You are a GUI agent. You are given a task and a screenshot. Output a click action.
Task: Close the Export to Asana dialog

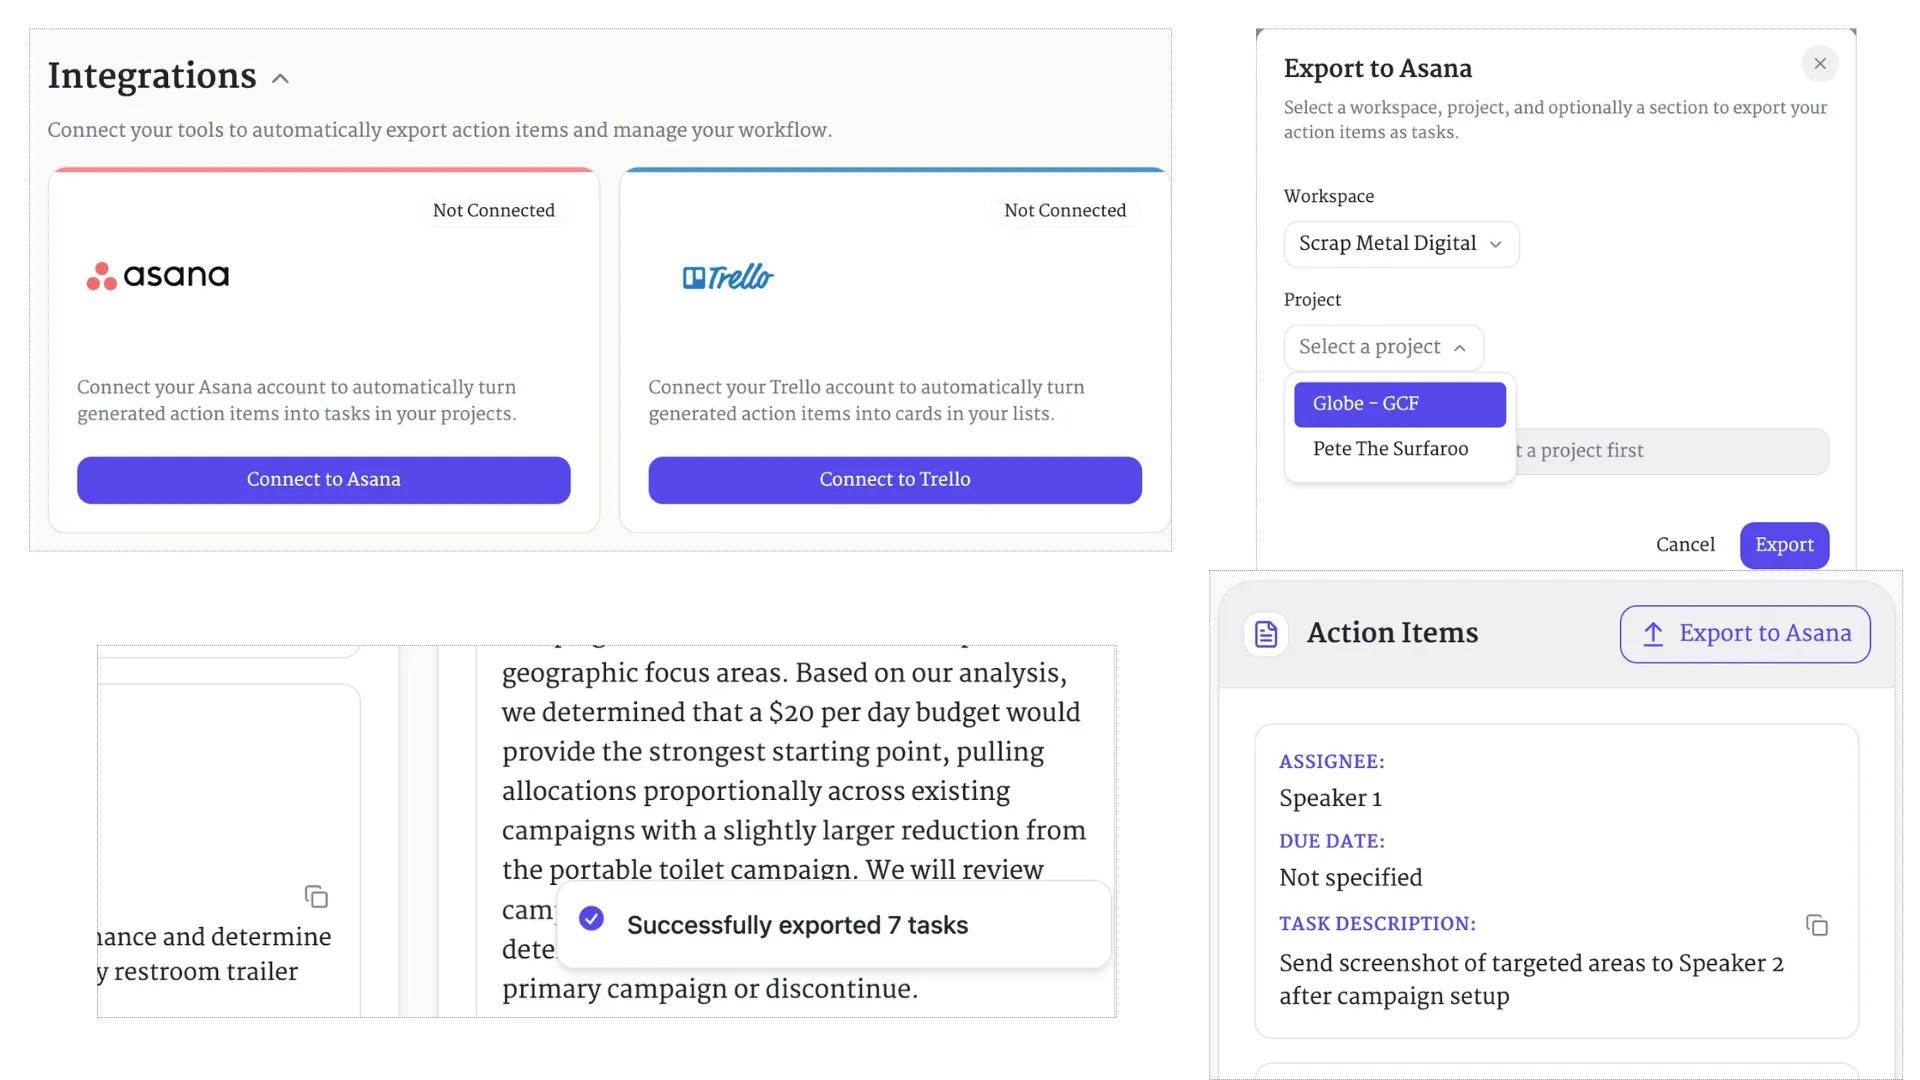[x=1820, y=64]
